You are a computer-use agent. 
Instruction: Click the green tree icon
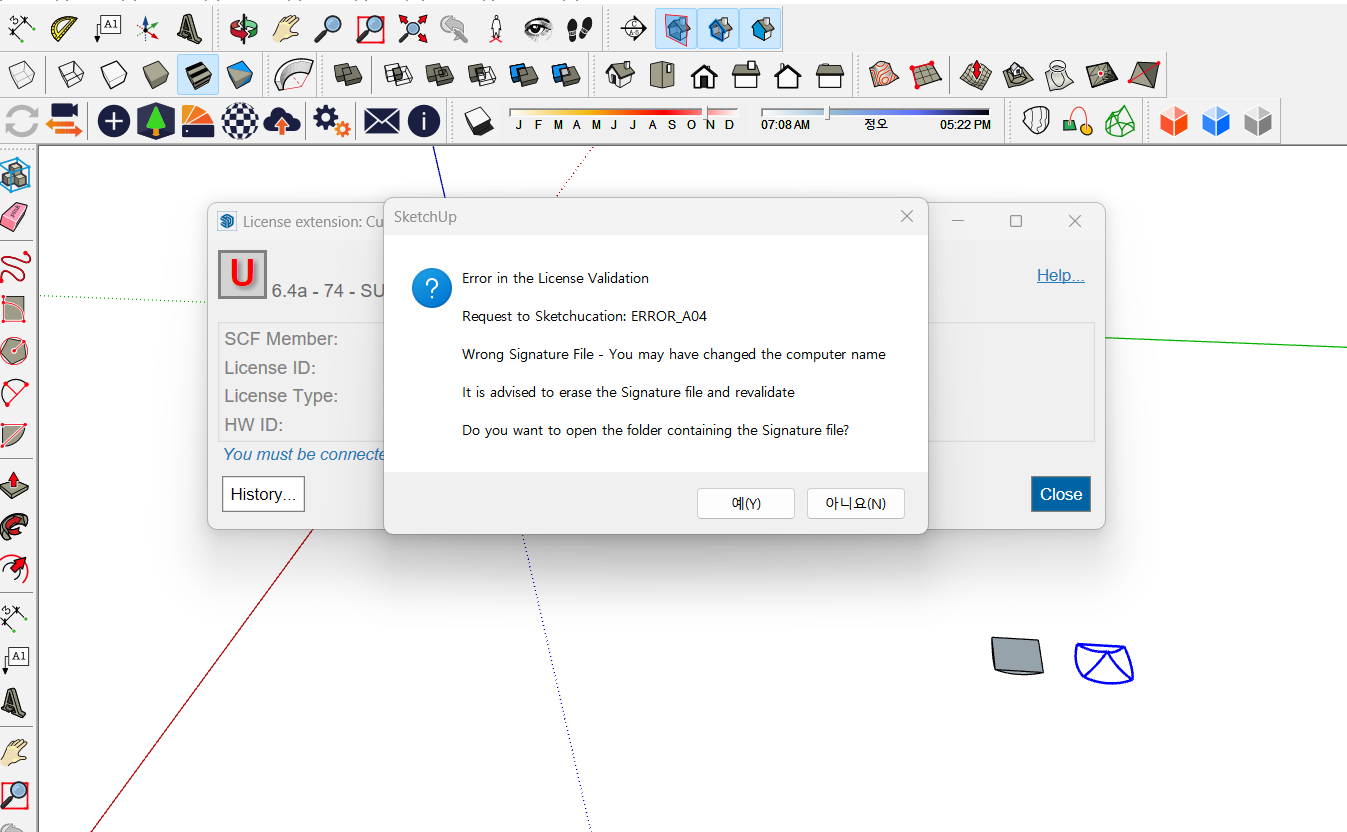(x=156, y=122)
